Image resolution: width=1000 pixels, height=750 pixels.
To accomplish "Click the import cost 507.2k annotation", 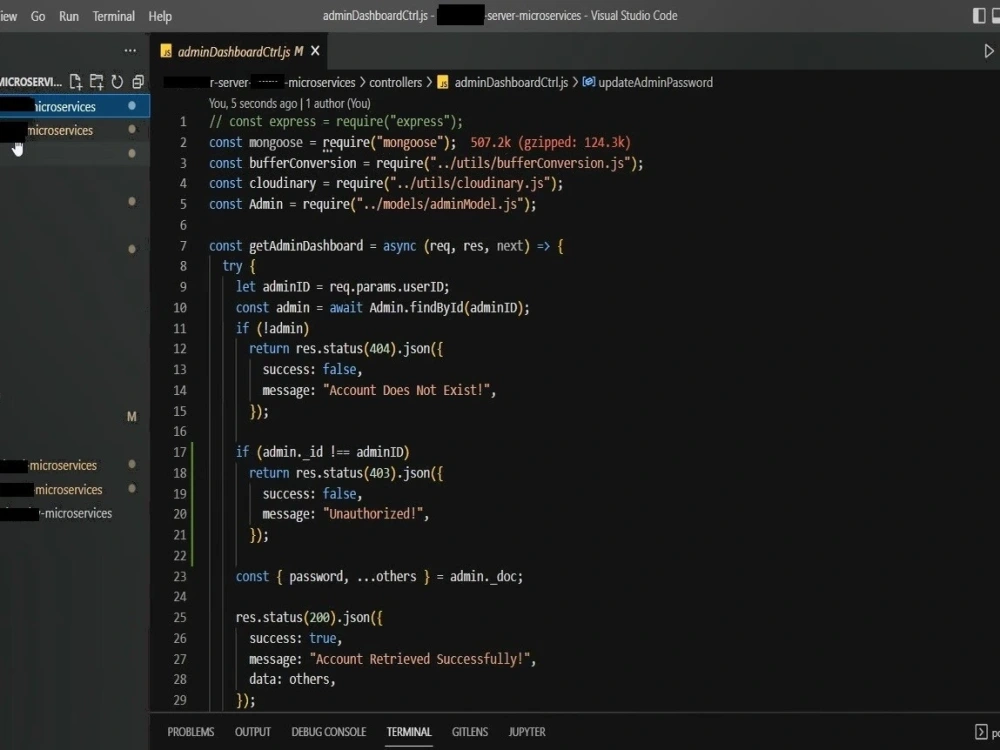I will (550, 142).
